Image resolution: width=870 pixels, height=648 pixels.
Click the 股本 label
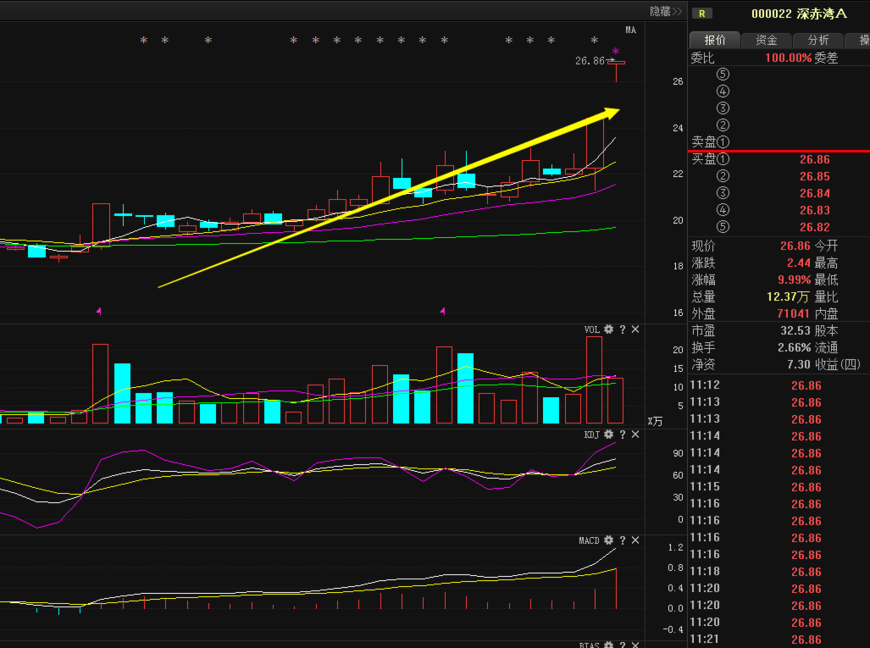pos(826,331)
